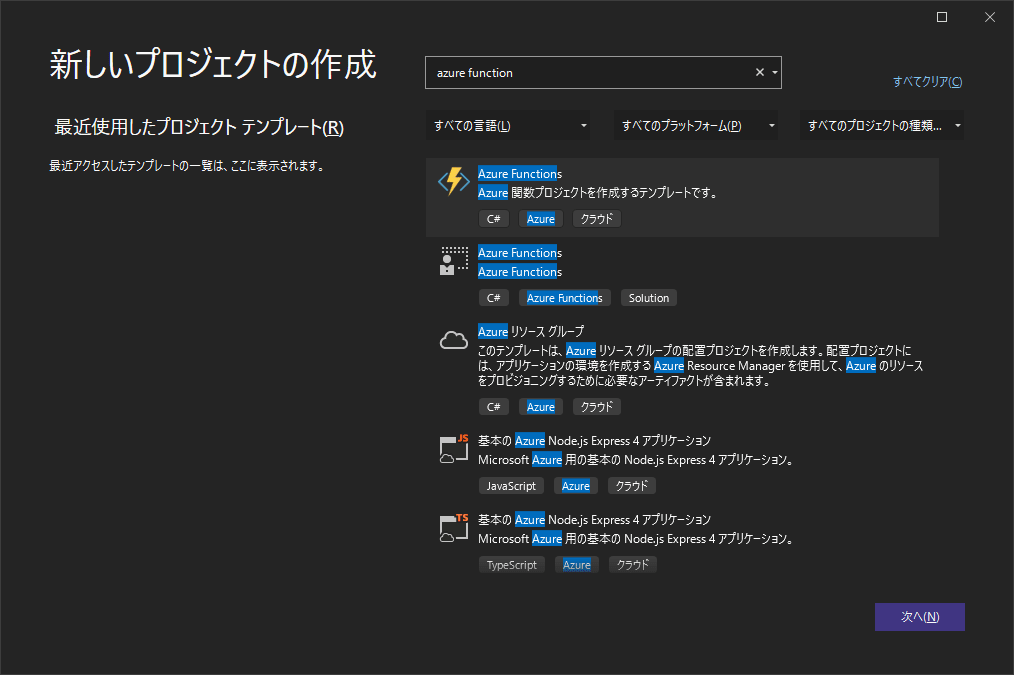1014x675 pixels.
Task: Clear the search box with X icon
Action: click(x=760, y=72)
